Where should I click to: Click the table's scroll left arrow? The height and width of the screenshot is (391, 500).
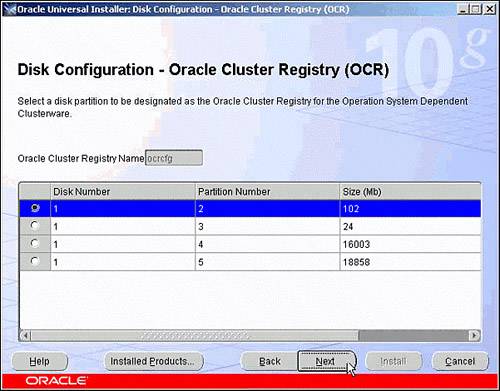tap(25, 335)
